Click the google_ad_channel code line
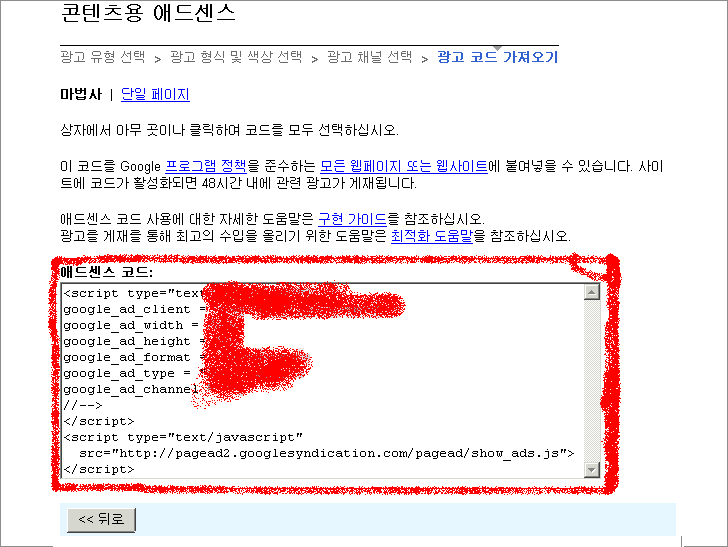 tap(131, 389)
